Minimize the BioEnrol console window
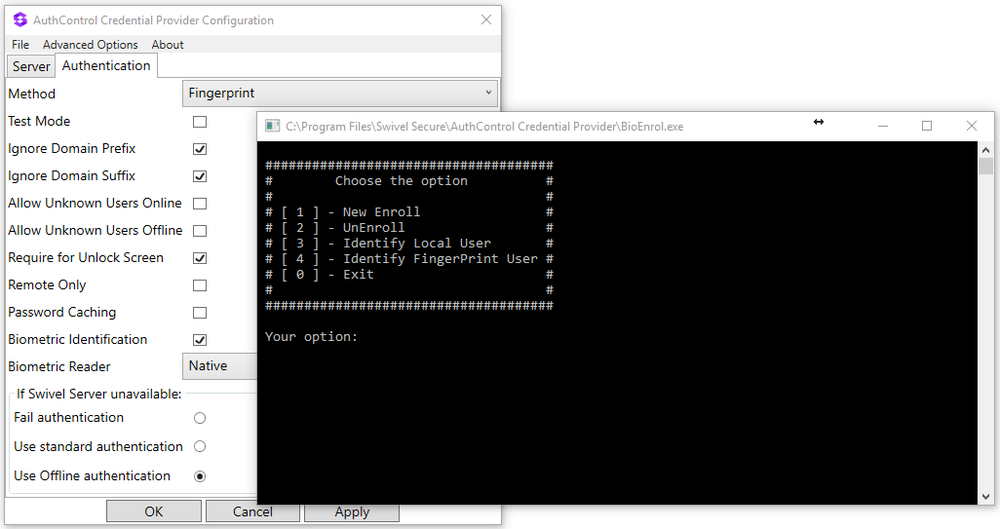 (882, 126)
